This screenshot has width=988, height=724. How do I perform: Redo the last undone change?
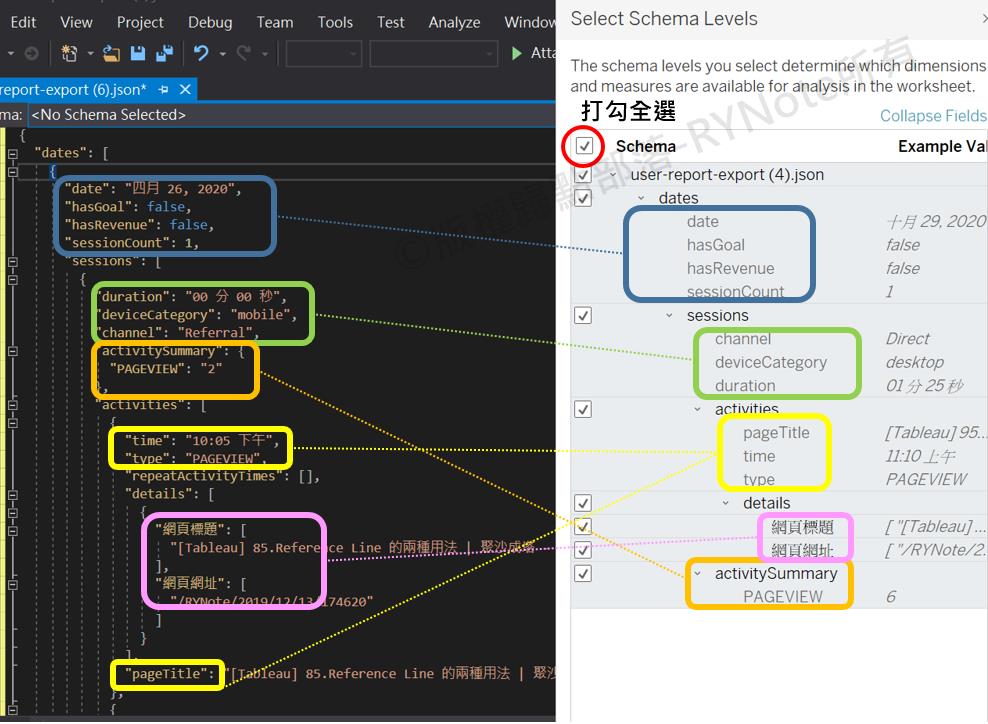point(245,54)
